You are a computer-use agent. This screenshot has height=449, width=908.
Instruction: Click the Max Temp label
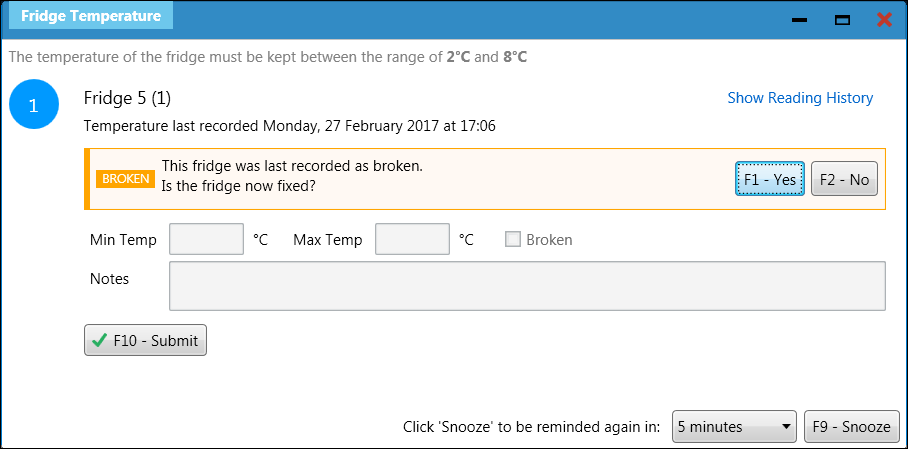328,240
